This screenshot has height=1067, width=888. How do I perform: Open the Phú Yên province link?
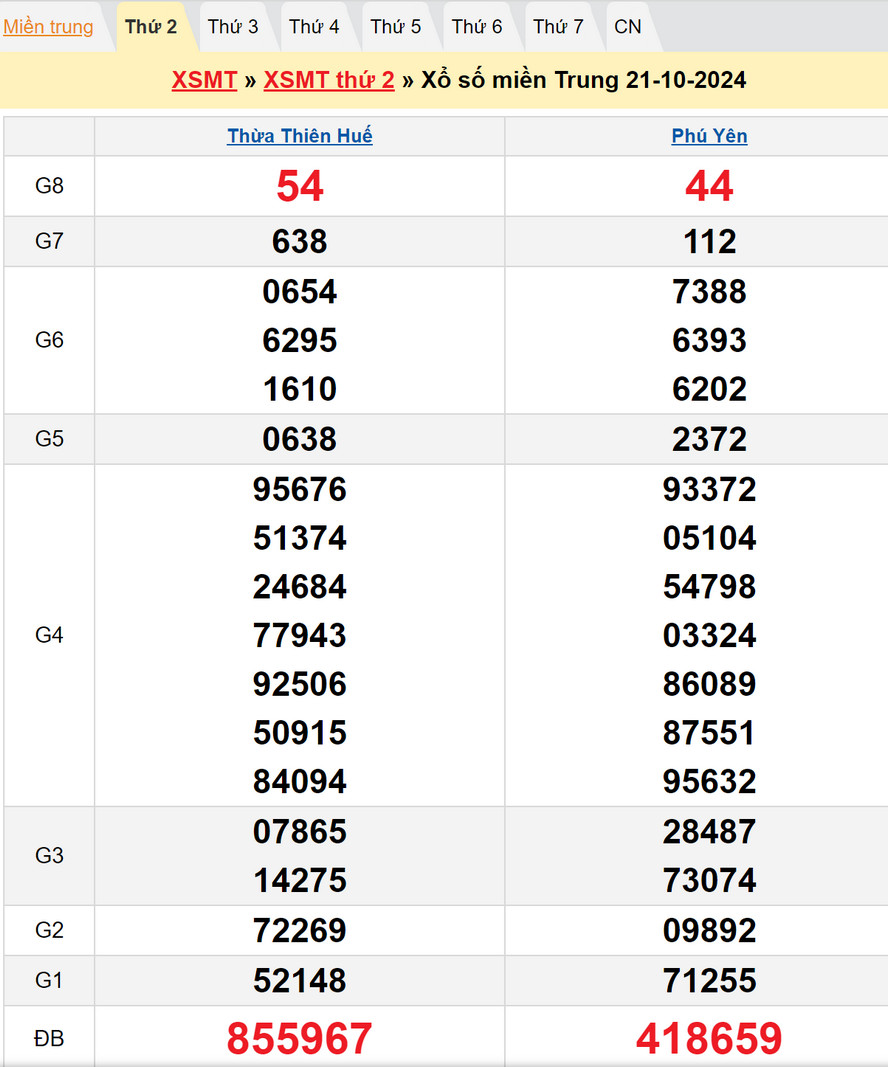pyautogui.click(x=709, y=136)
